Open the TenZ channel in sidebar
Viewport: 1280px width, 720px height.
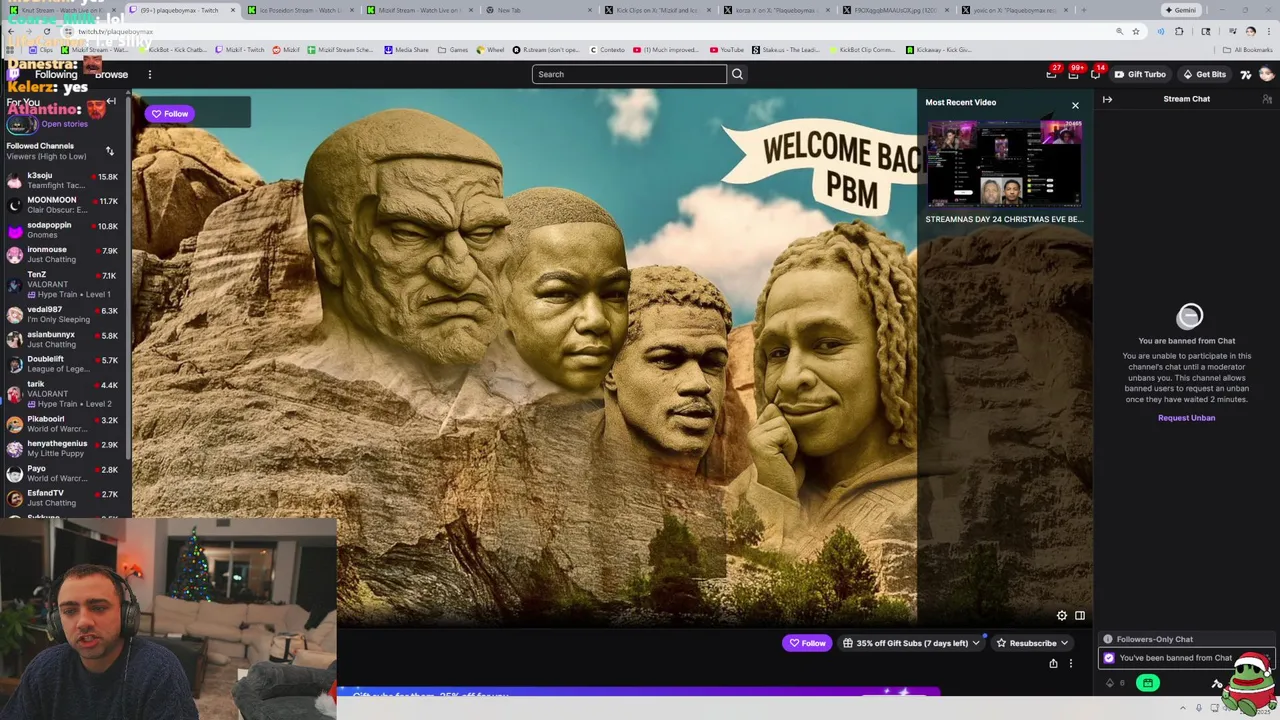coord(64,284)
